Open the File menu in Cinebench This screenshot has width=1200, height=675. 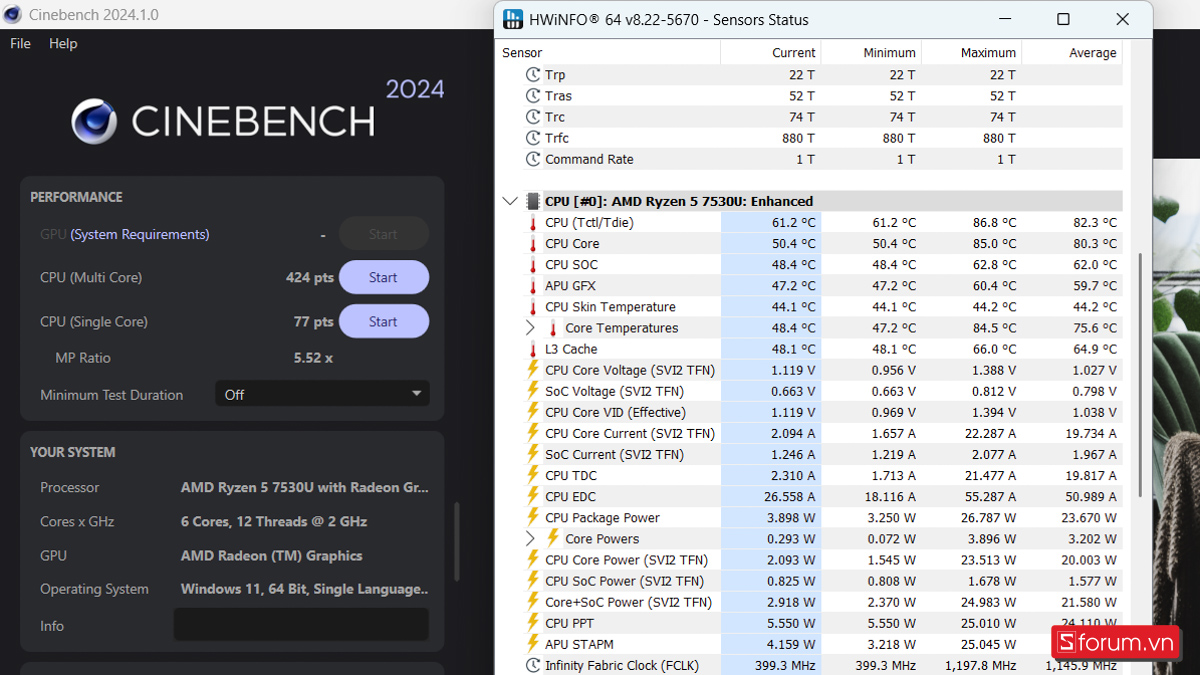point(20,43)
